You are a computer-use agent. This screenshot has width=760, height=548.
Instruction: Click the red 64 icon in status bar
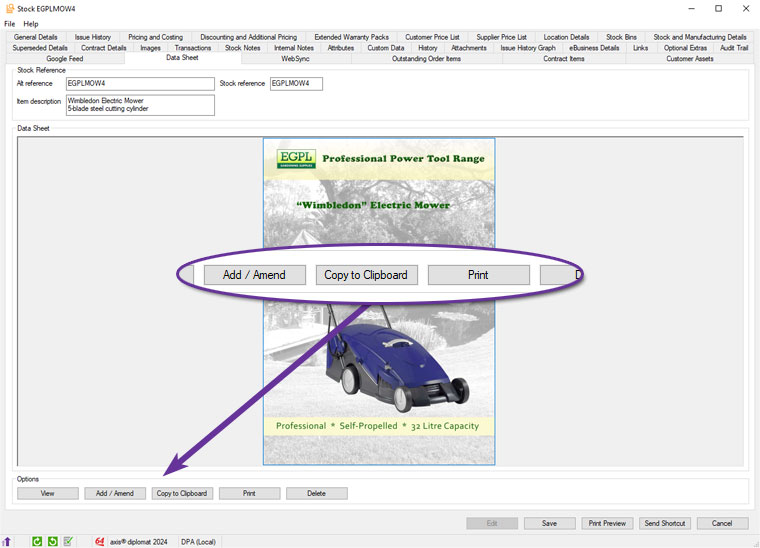pos(100,542)
